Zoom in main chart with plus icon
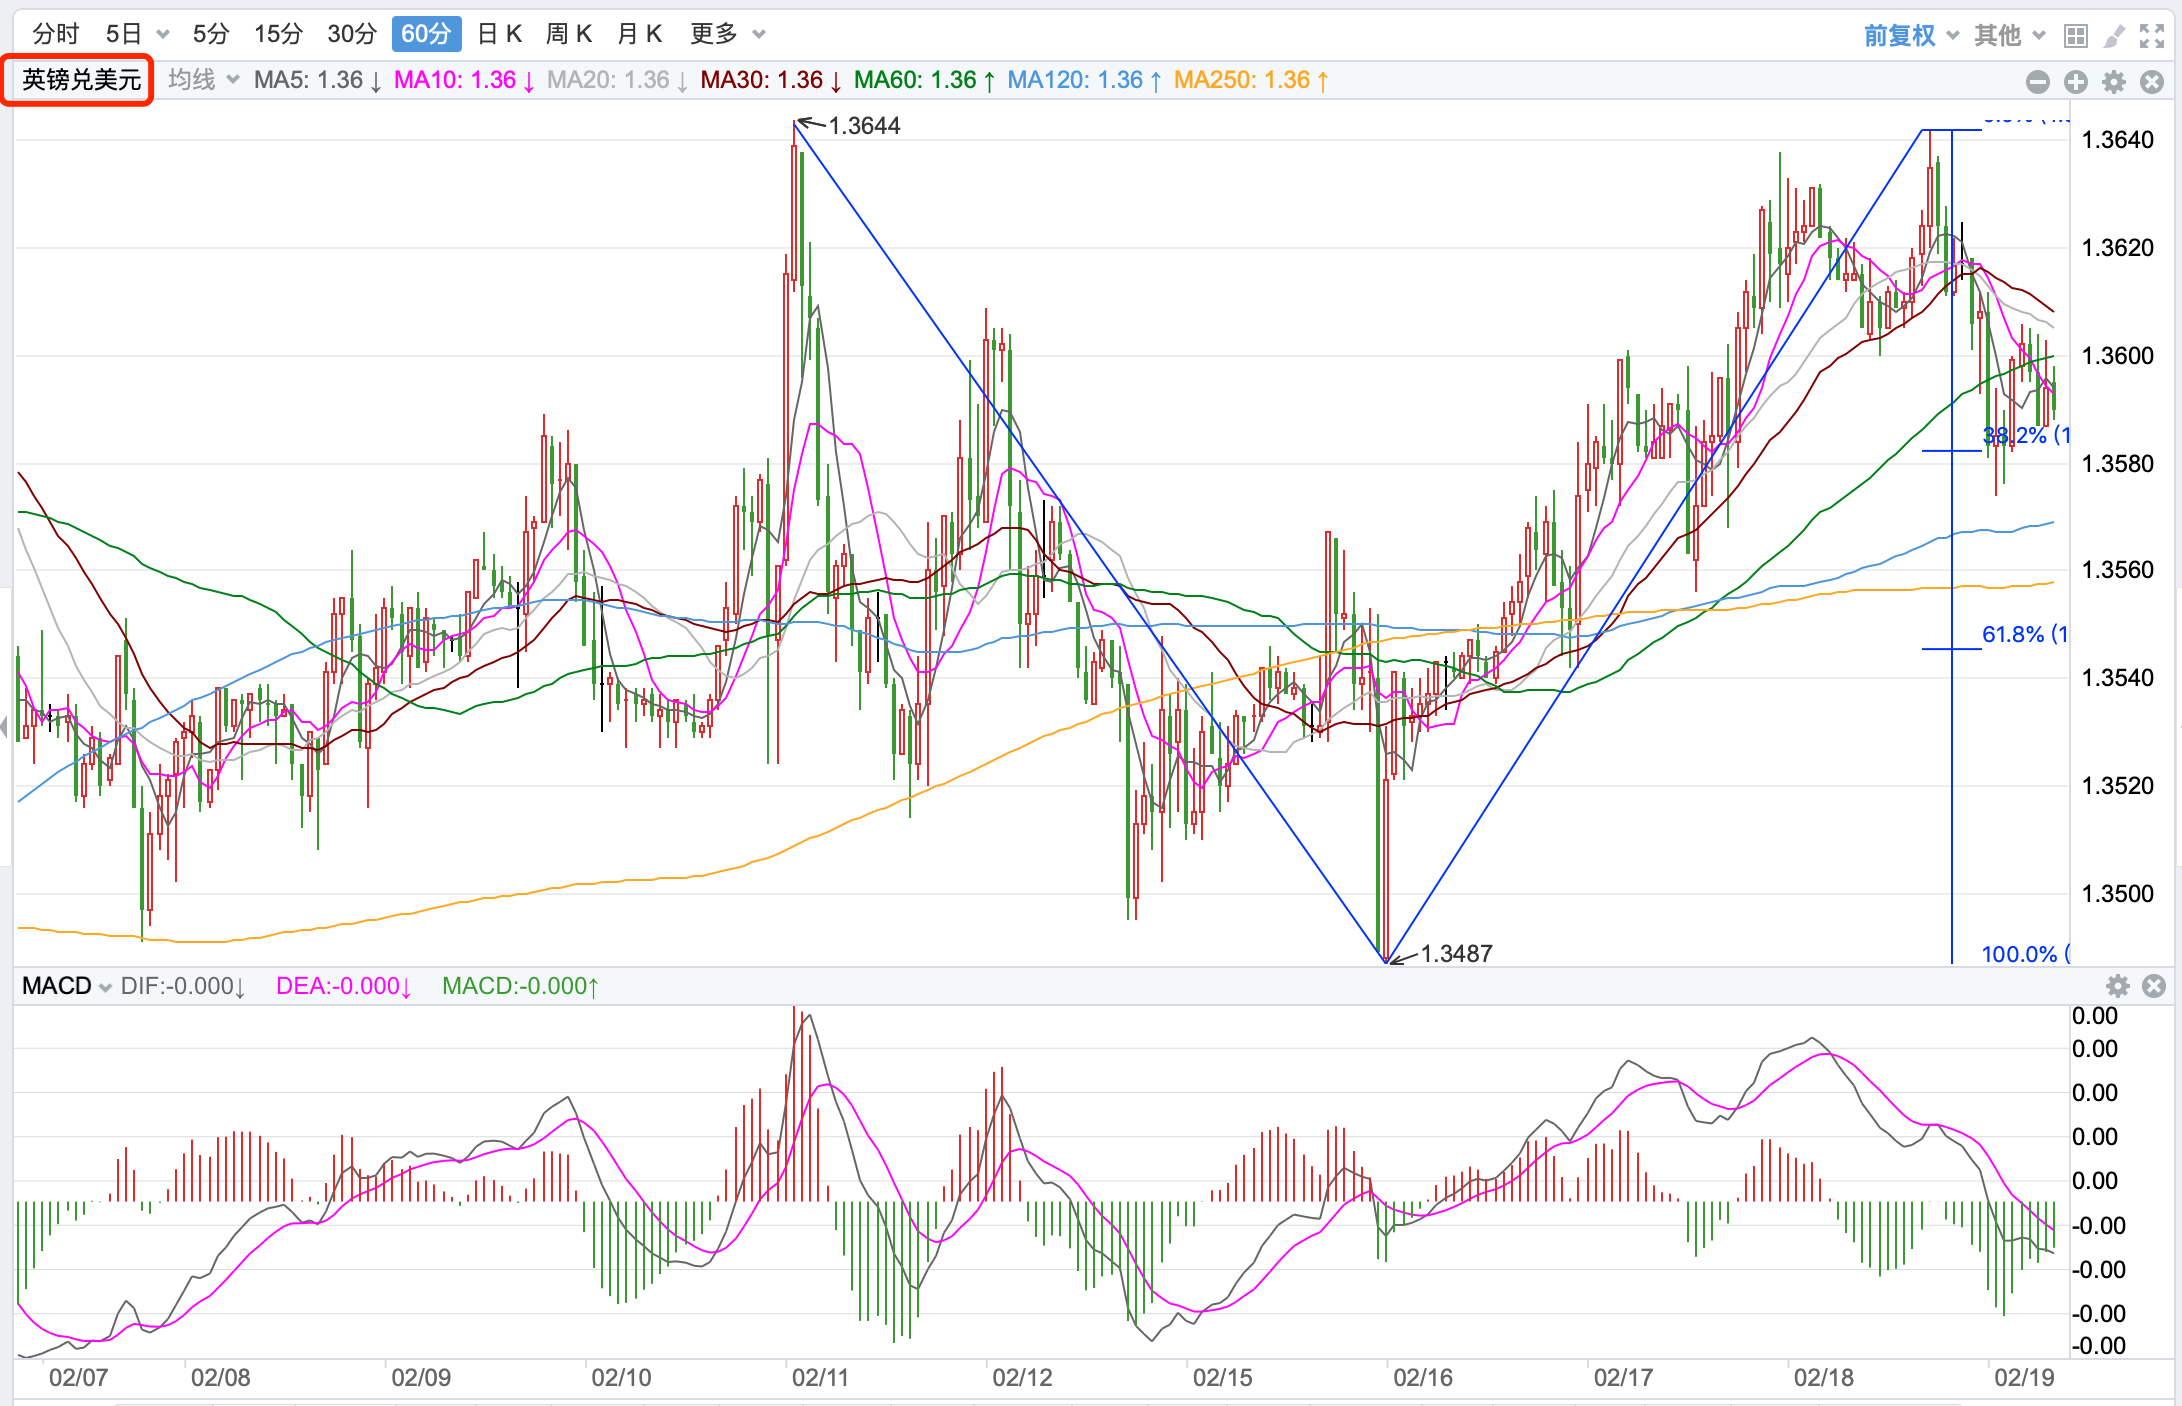Screen dimensions: 2182x1406 [x=2076, y=82]
